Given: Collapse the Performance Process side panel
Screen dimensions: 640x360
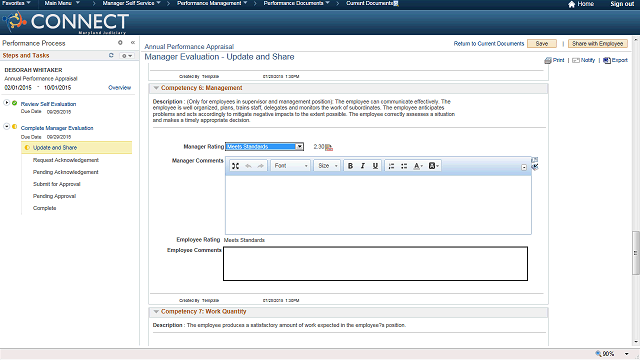Looking at the screenshot, I should click(x=133, y=42).
